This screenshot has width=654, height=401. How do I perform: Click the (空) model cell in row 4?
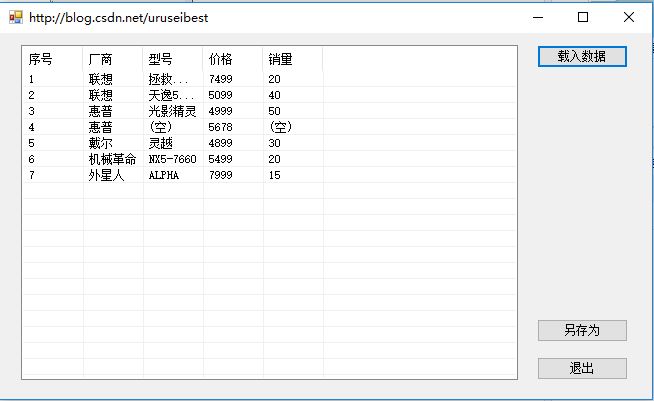tap(161, 127)
